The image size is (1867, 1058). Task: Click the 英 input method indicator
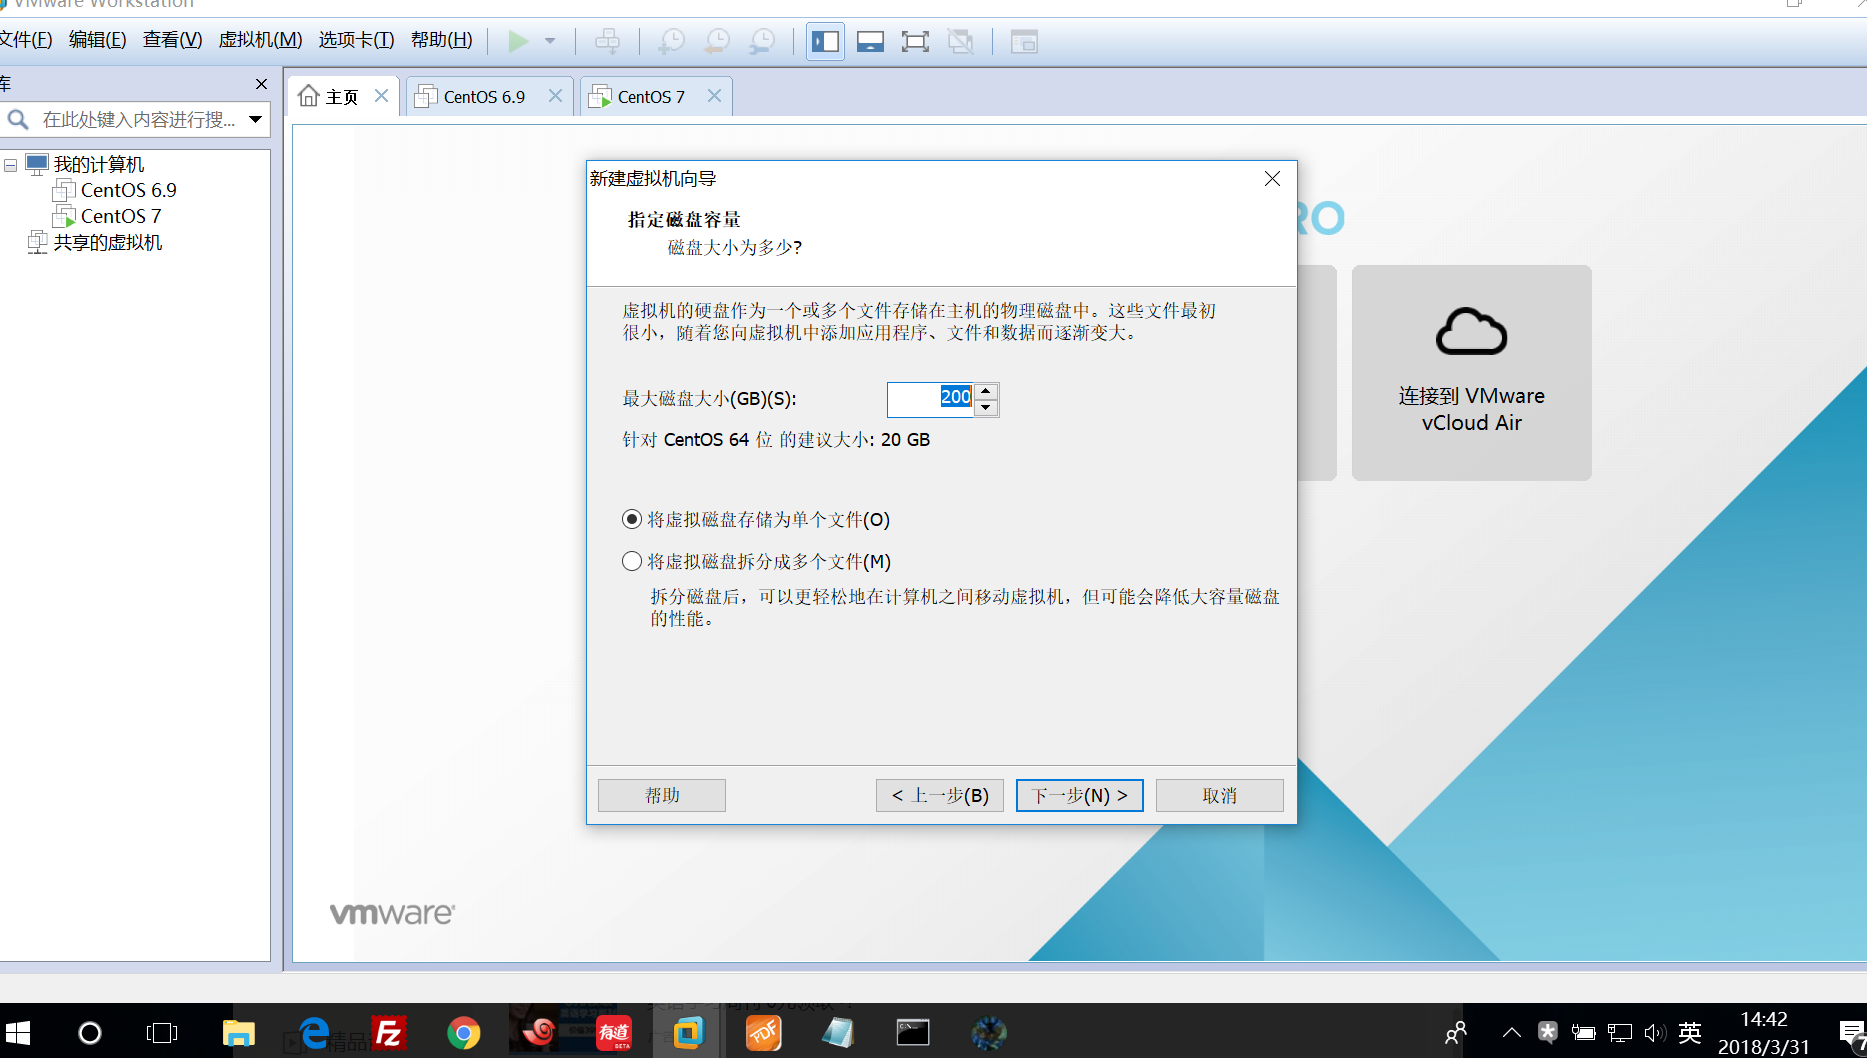click(1690, 1032)
